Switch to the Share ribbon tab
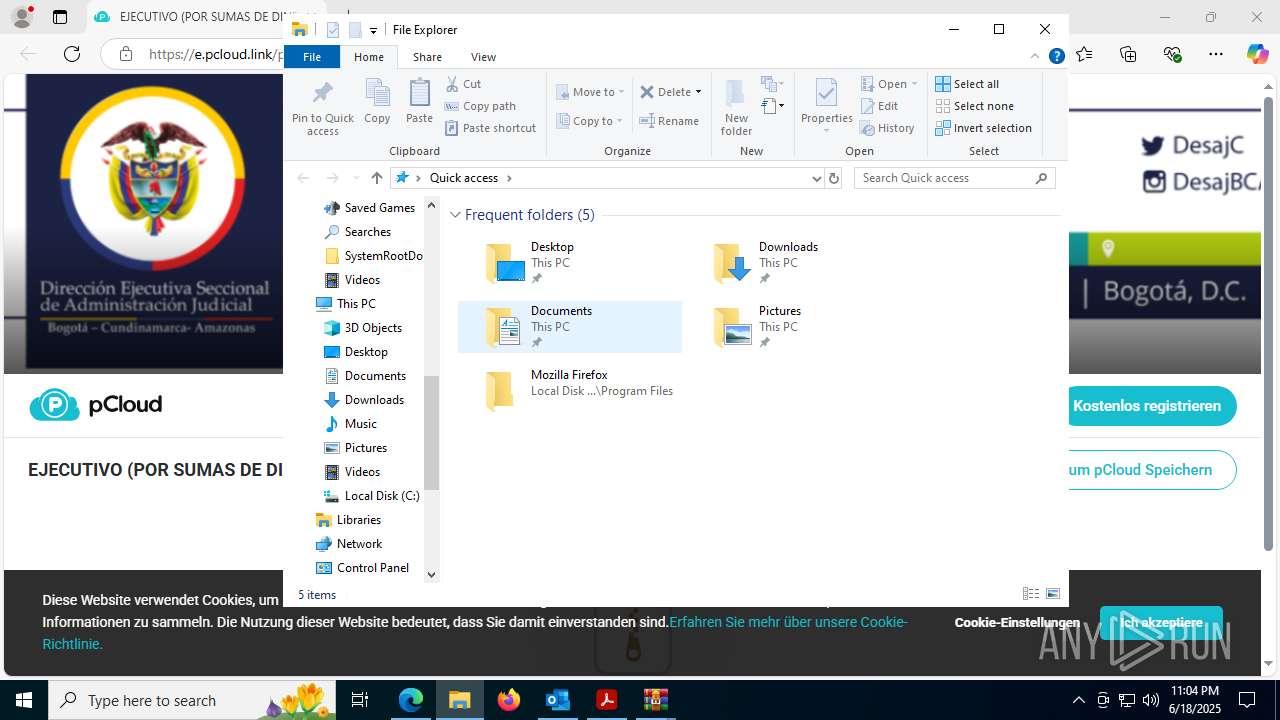Screen dimensions: 1280x720 tap(427, 57)
